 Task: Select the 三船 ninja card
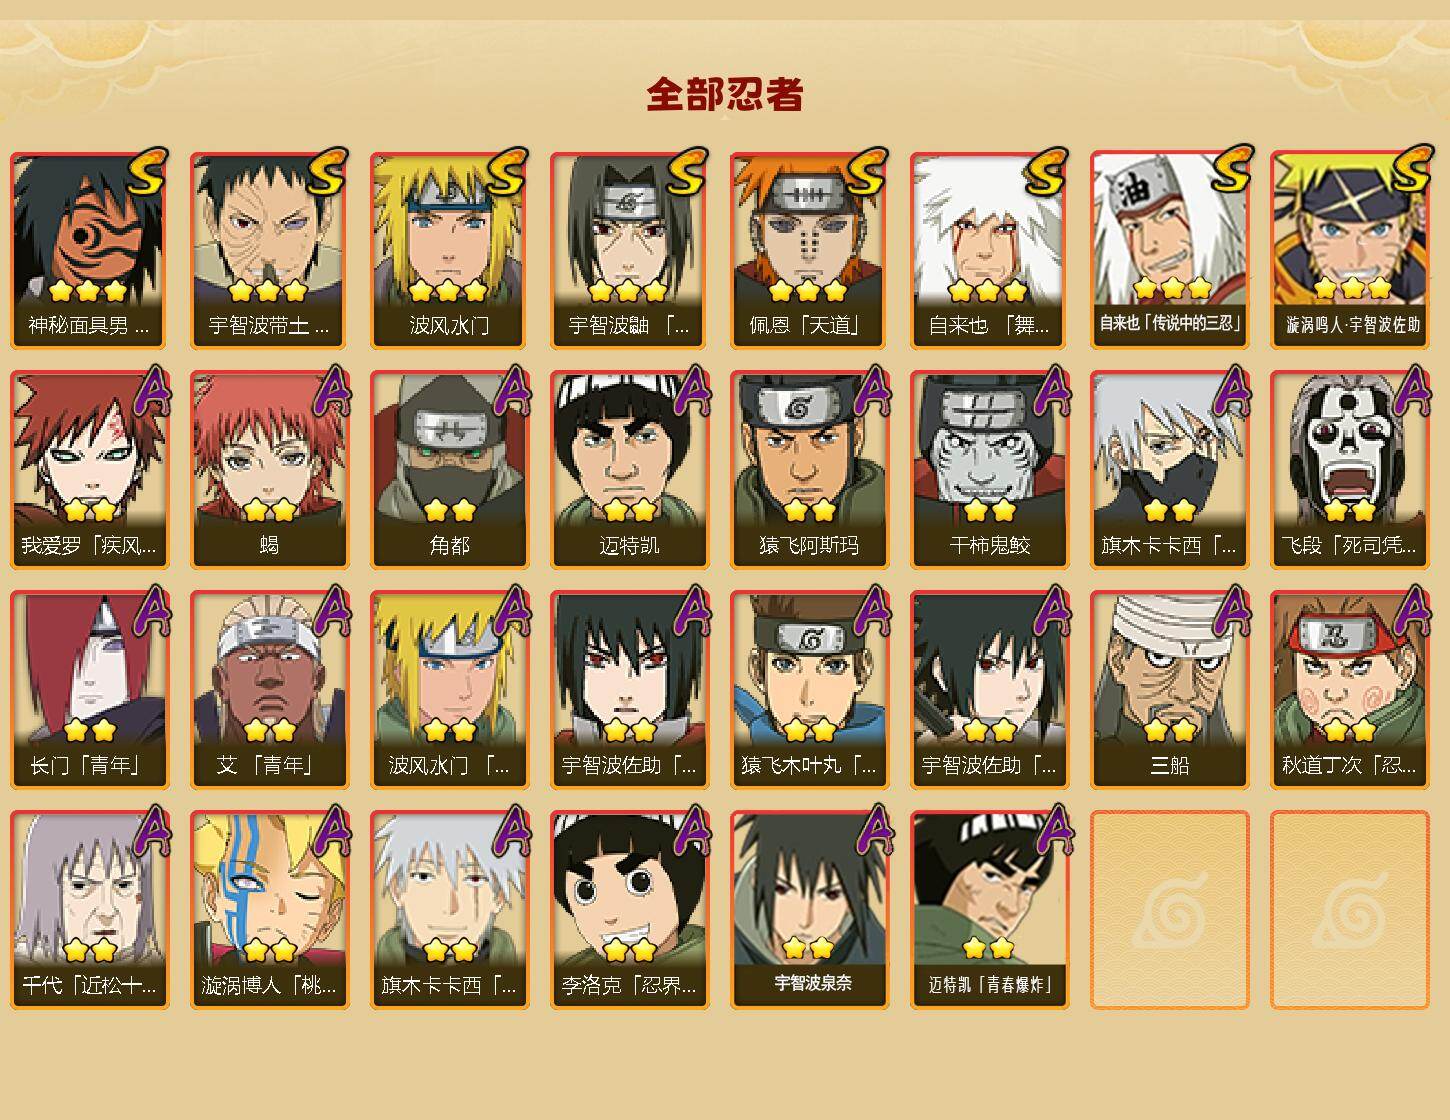(1169, 690)
